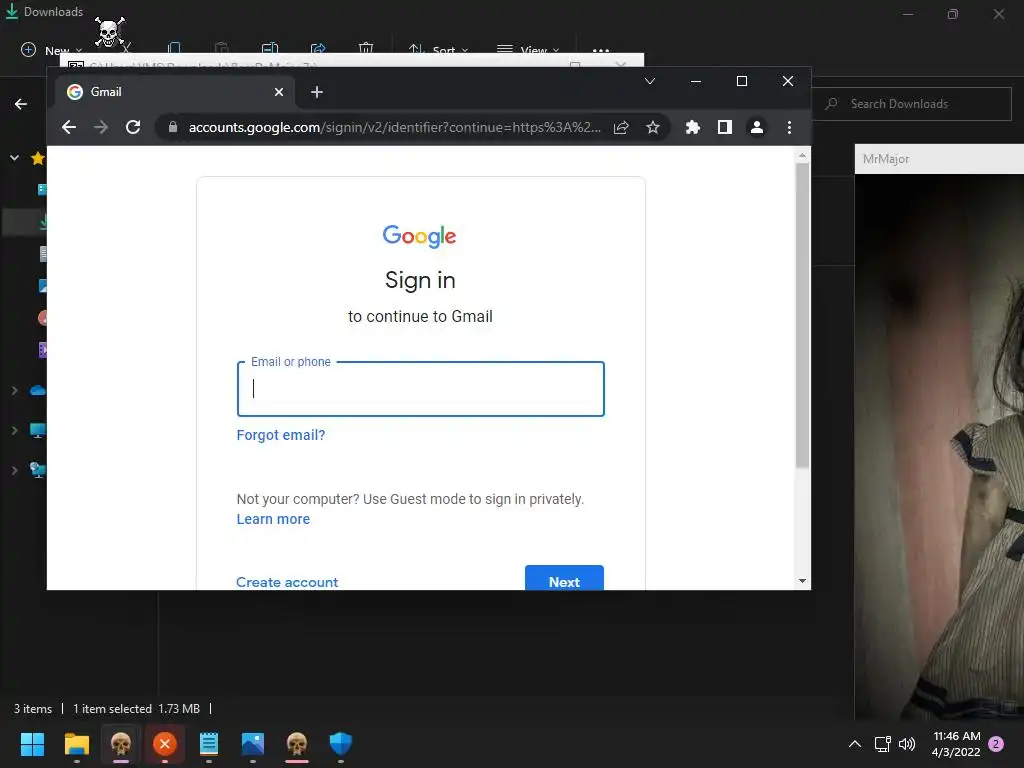Click the Chrome forward arrow
Screen dimensions: 1024x768
[101, 127]
